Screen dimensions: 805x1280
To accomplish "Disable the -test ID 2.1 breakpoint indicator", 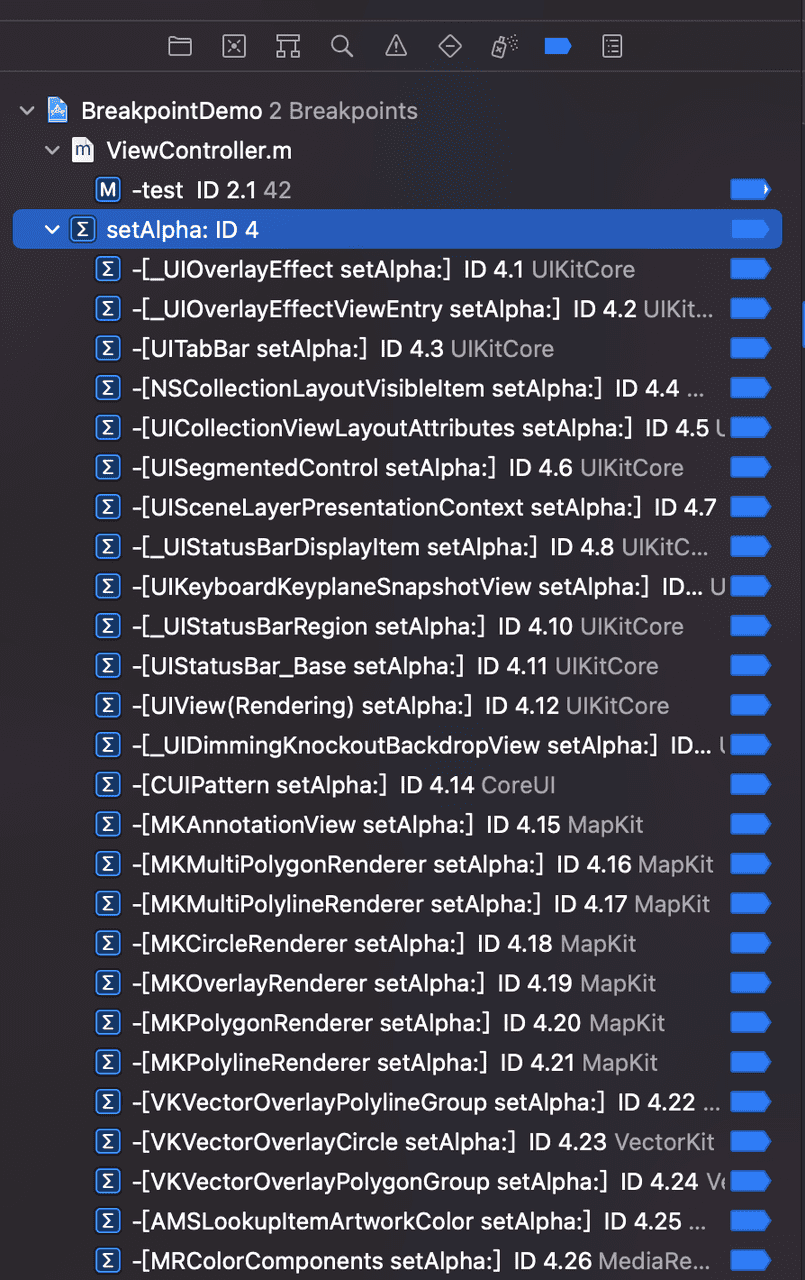I will click(750, 190).
